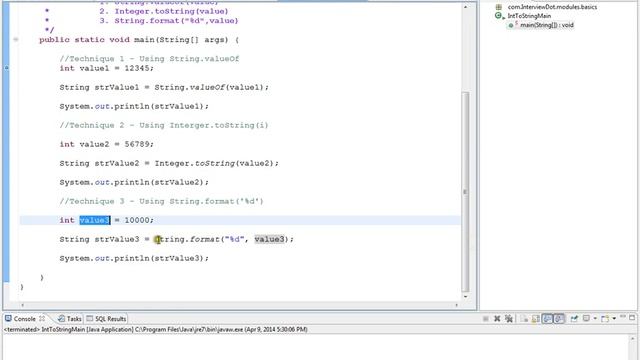Click '3. String.format("%d",value)' comment line
640x360 pixels.
(x=169, y=20)
